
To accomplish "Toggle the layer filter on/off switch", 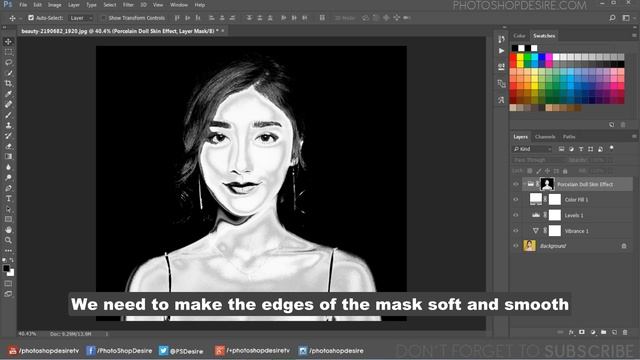I will coord(611,148).
